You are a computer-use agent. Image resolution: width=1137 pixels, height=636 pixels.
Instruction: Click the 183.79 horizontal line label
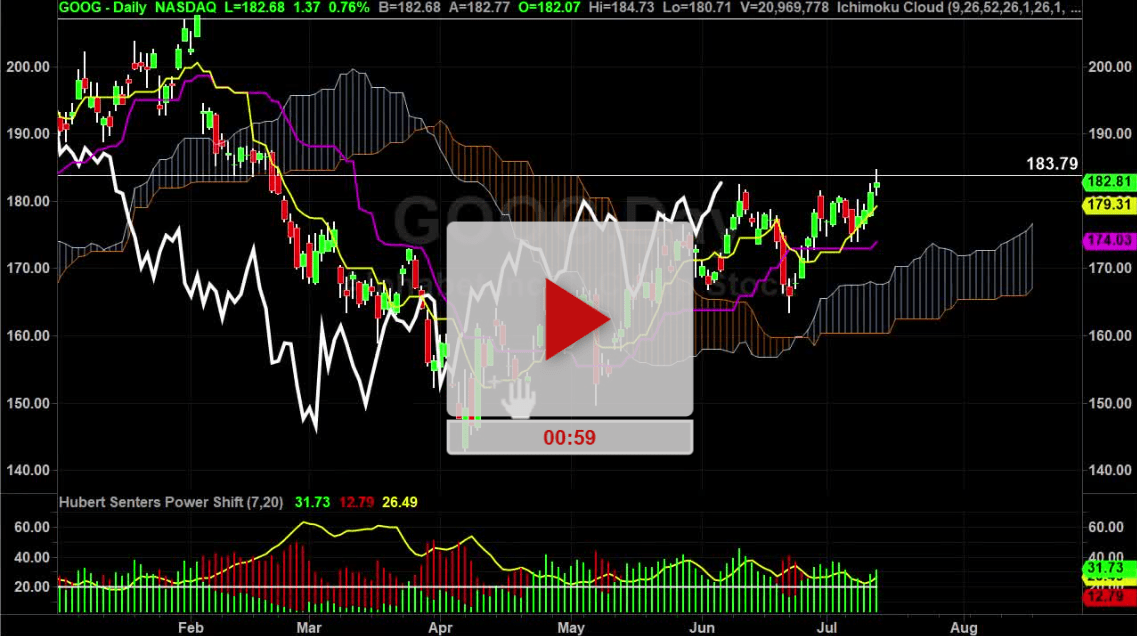(1052, 164)
